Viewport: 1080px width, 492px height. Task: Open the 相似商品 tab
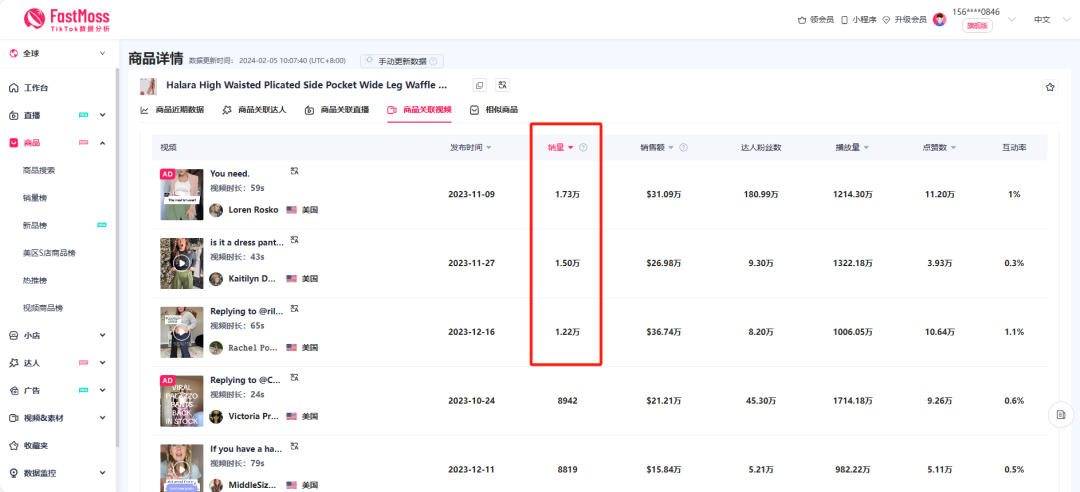pyautogui.click(x=494, y=110)
